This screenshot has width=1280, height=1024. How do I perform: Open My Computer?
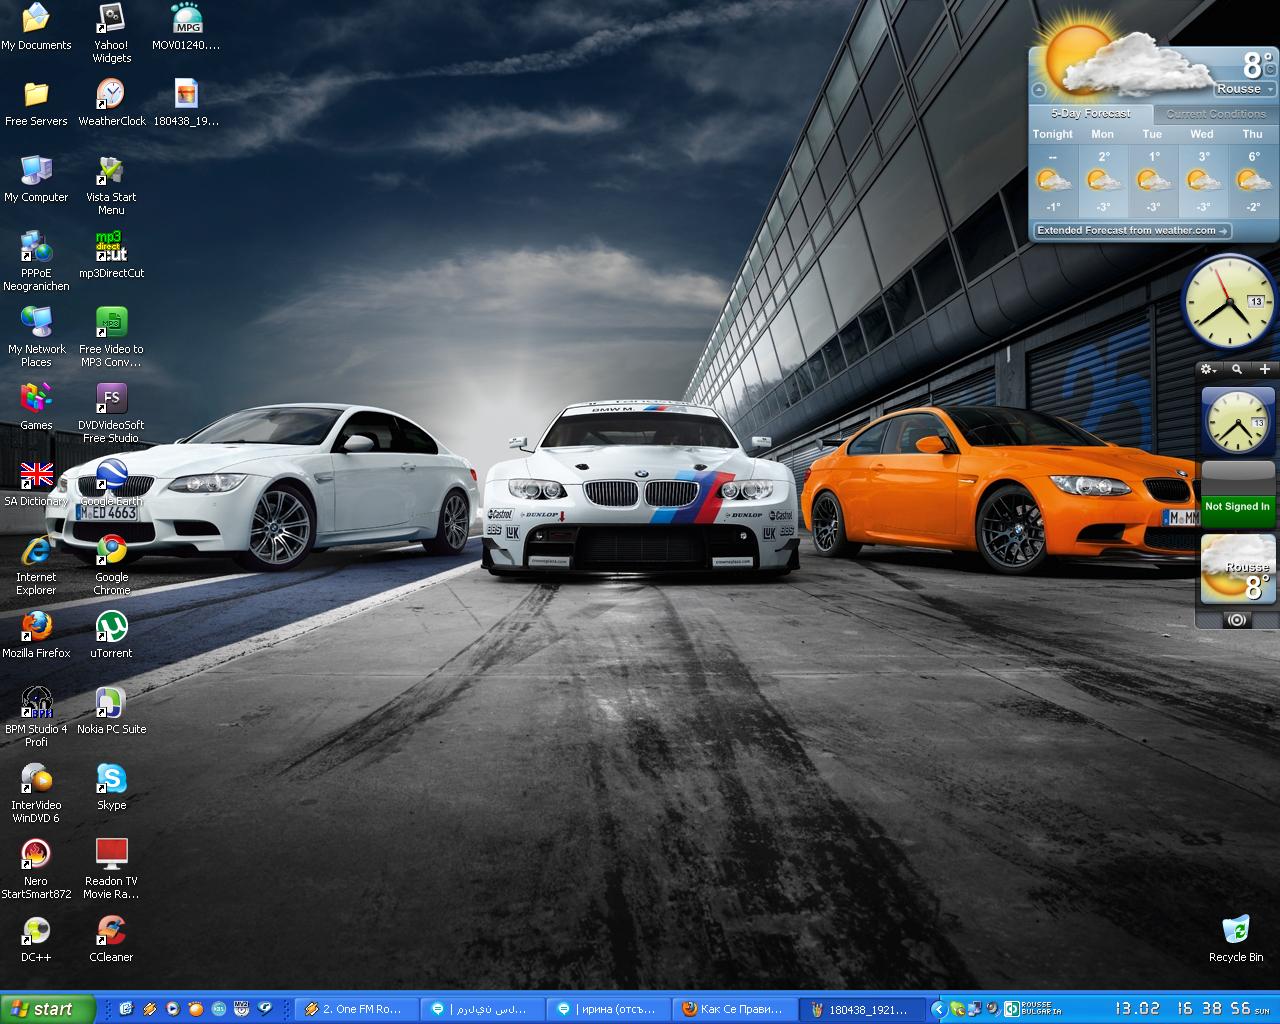coord(36,179)
